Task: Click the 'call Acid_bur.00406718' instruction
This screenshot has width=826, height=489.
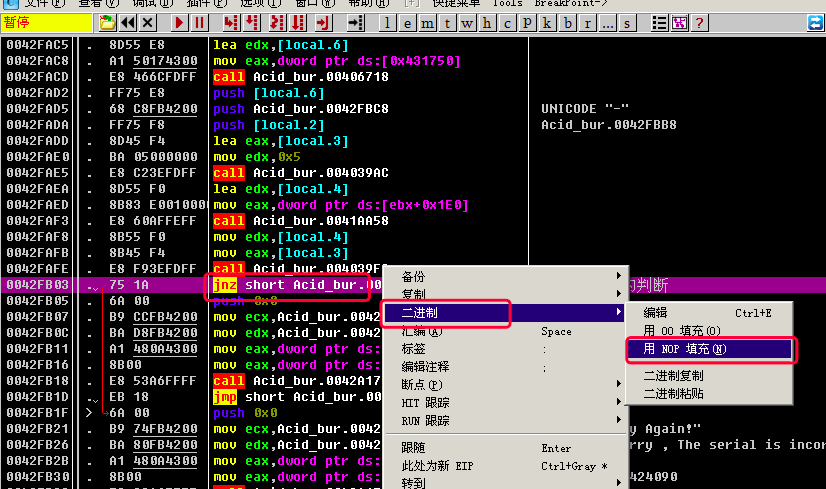Action: [301, 77]
